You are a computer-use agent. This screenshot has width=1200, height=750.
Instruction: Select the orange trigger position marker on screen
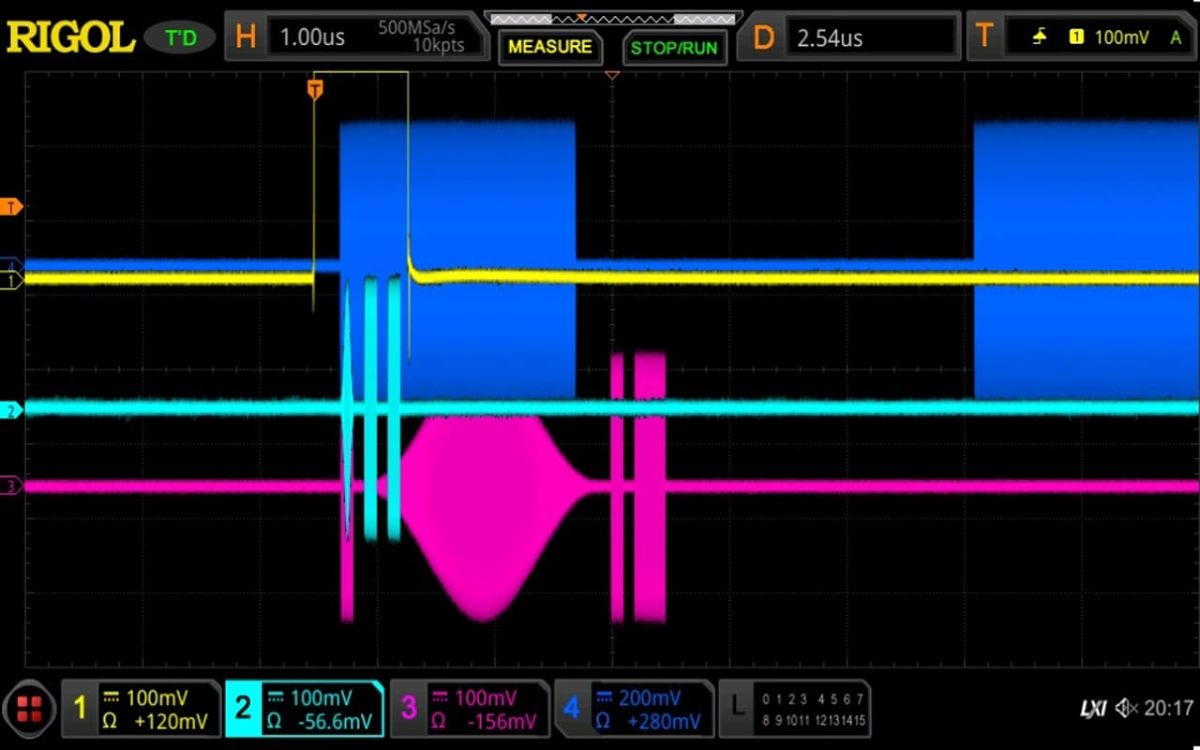click(x=316, y=88)
